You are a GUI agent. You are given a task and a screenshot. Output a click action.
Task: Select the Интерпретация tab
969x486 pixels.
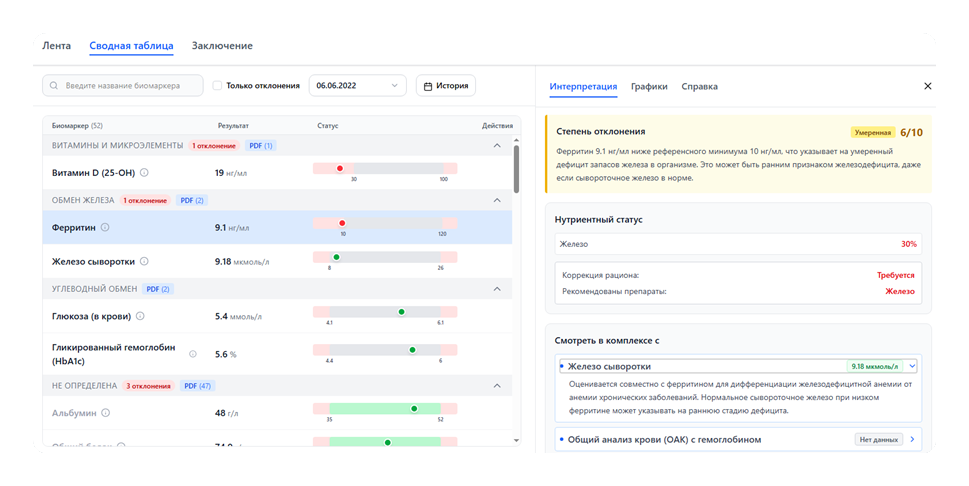pyautogui.click(x=583, y=87)
